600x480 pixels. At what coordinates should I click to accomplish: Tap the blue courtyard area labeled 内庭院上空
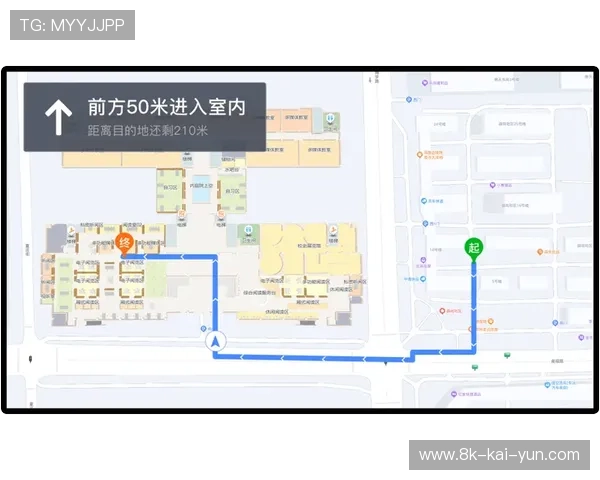tap(203, 188)
